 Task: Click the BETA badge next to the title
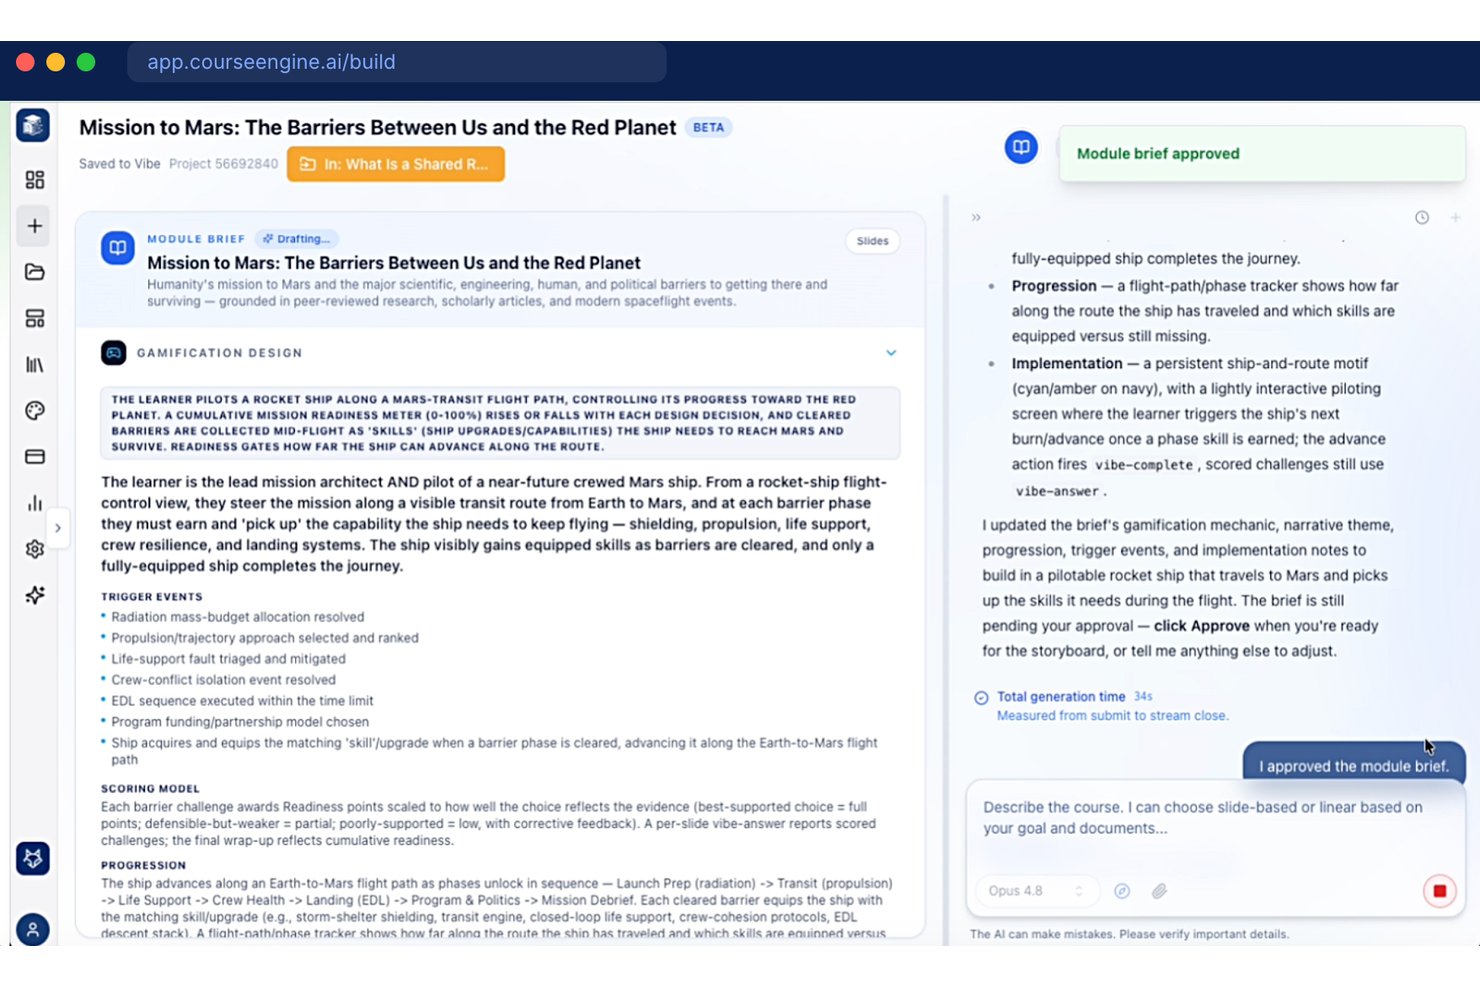click(708, 128)
